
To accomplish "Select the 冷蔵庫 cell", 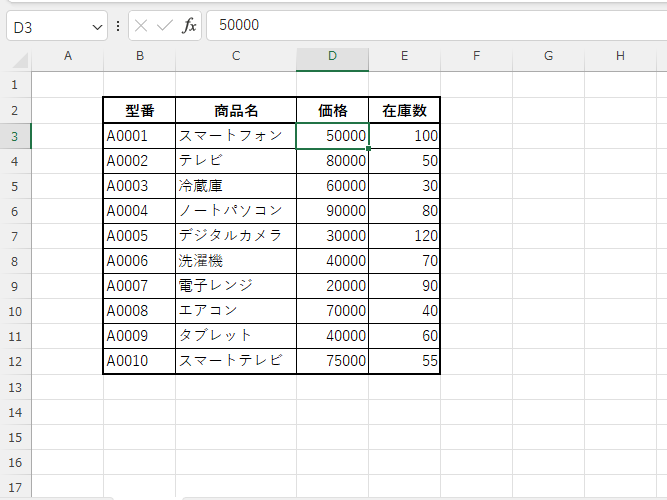I will click(236, 186).
